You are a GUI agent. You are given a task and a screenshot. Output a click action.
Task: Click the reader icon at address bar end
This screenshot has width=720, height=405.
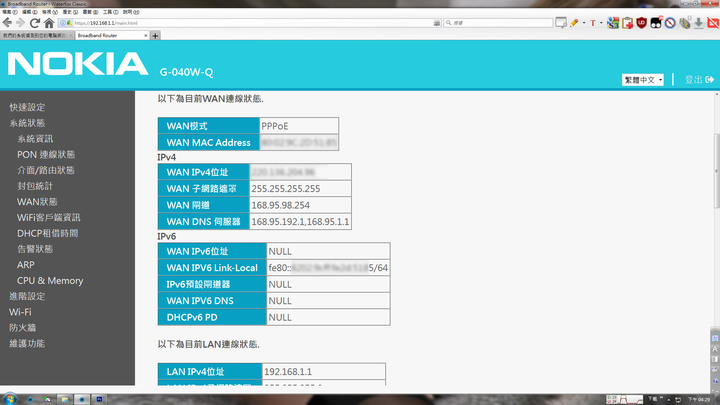[437, 23]
